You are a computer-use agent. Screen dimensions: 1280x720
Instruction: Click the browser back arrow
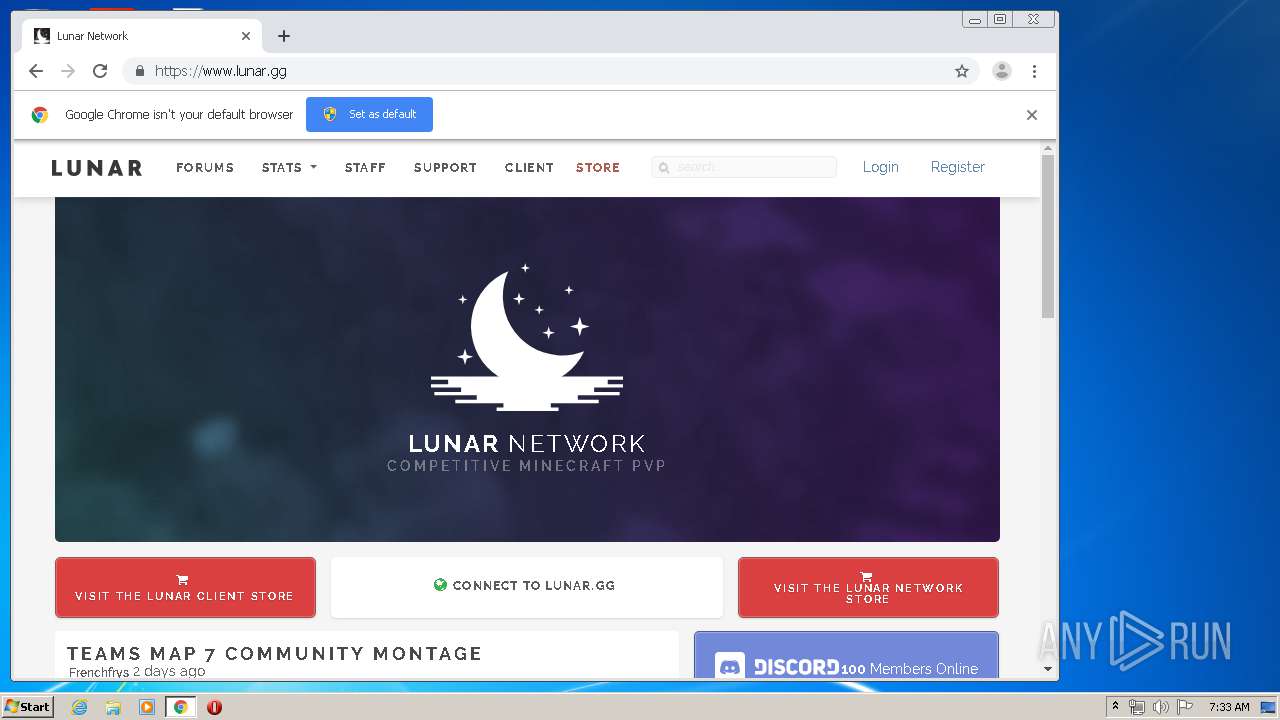(x=36, y=71)
